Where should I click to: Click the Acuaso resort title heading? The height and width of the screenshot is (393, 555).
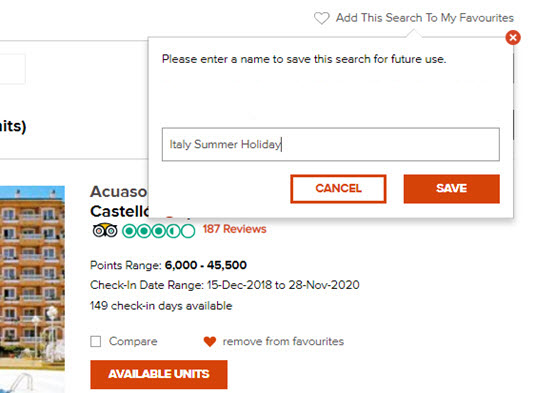point(120,201)
